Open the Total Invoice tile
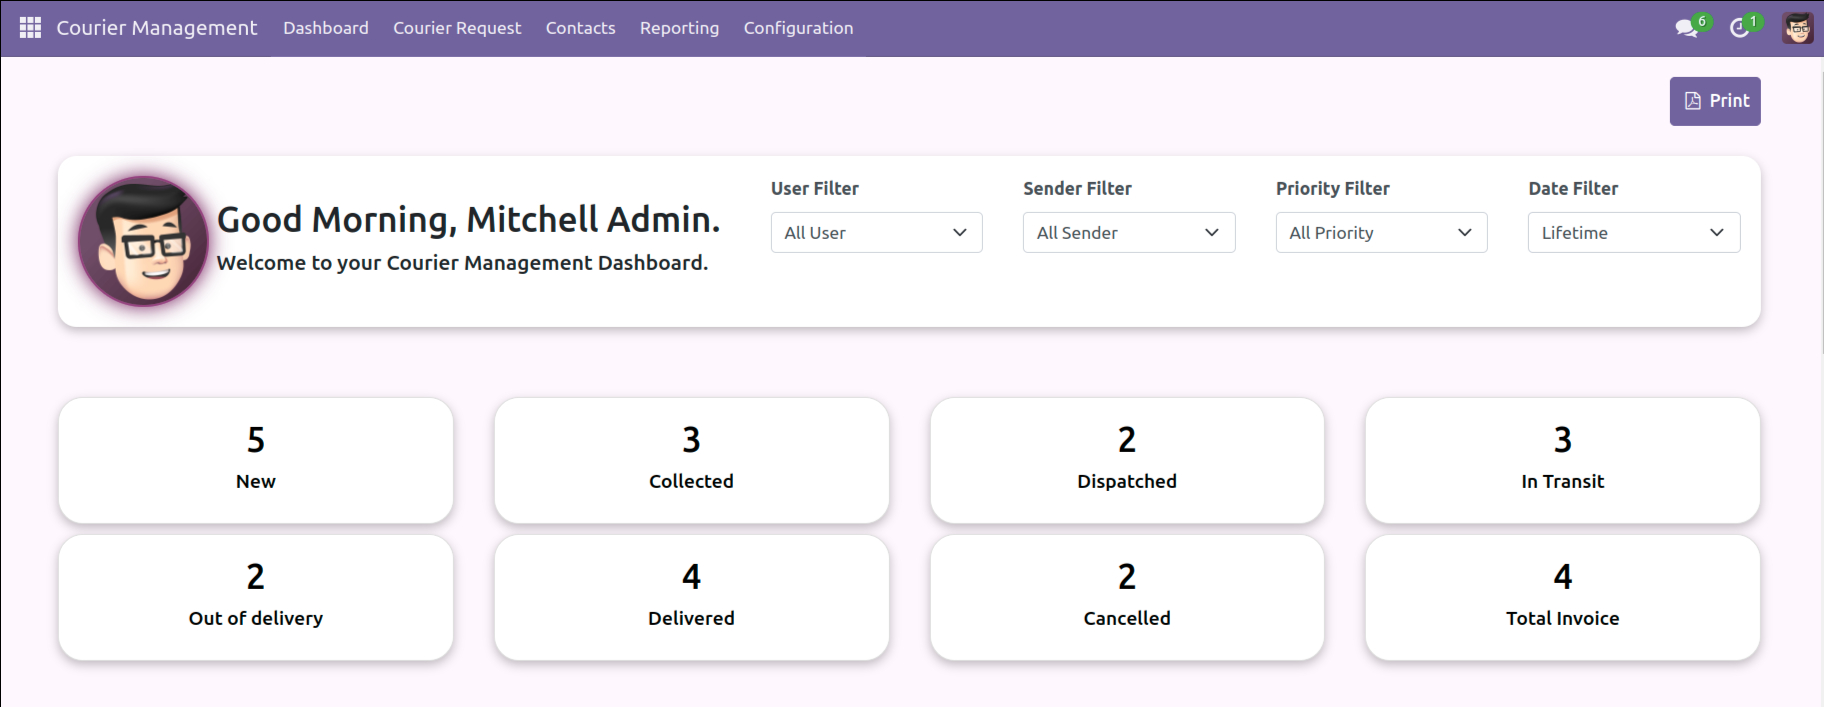The height and width of the screenshot is (707, 1824). tap(1562, 598)
